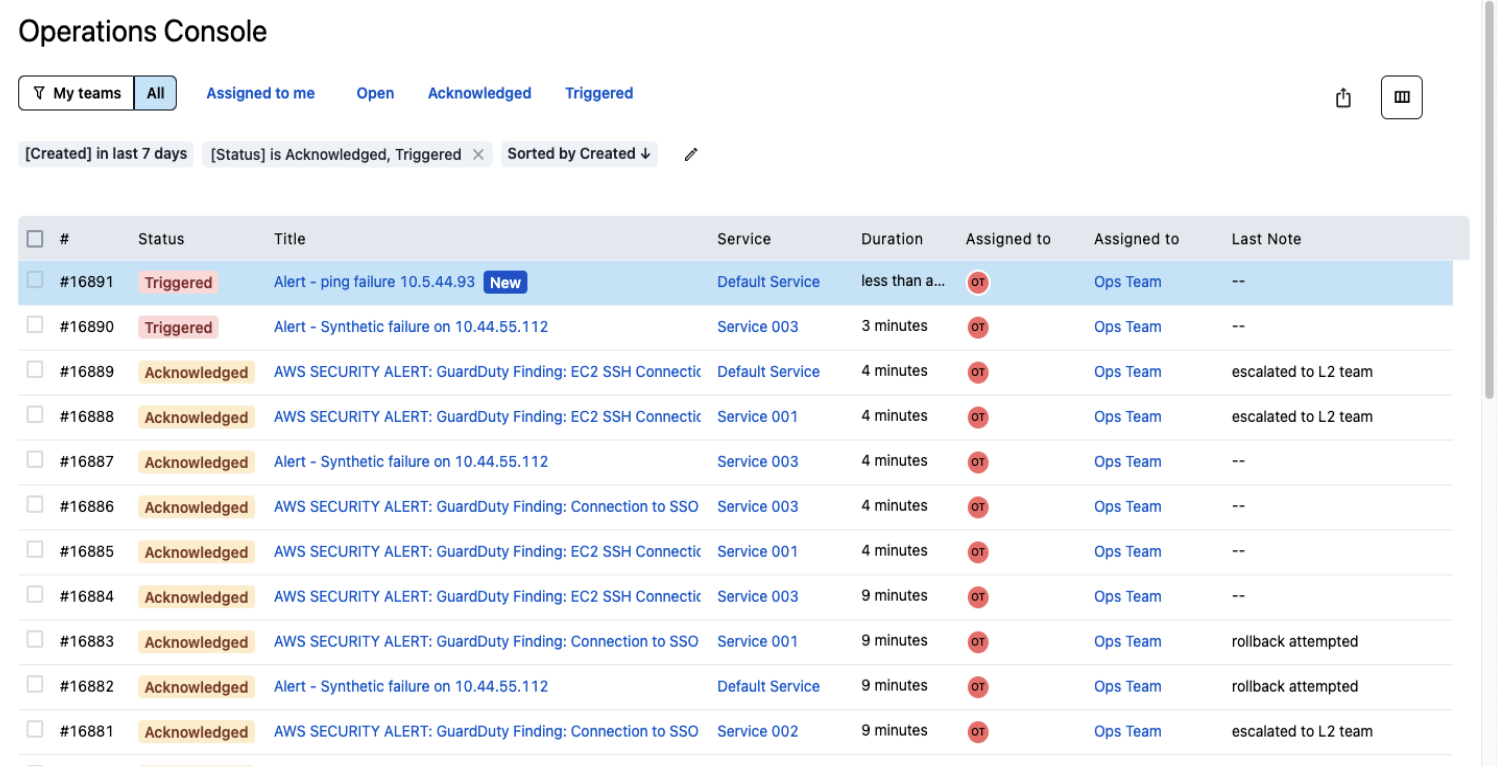Click the Triggered badge on #16890
Screen dimensions: 1506x768
pos(178,328)
